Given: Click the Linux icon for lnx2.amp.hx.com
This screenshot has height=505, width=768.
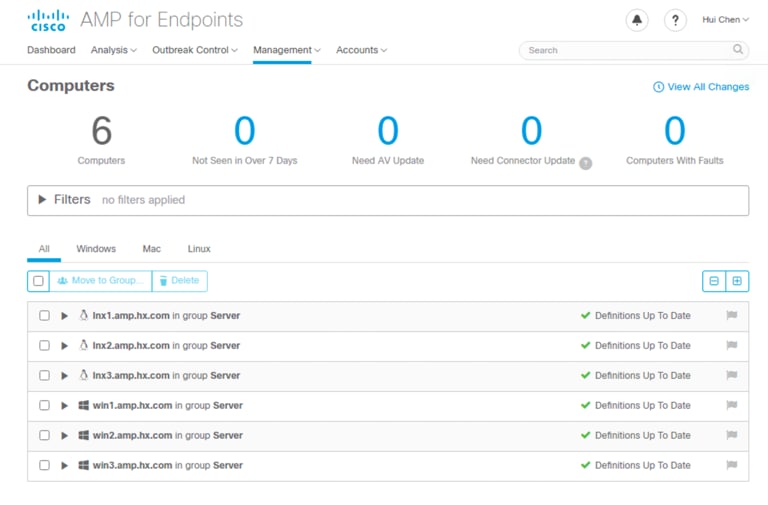Looking at the screenshot, I should 84,345.
